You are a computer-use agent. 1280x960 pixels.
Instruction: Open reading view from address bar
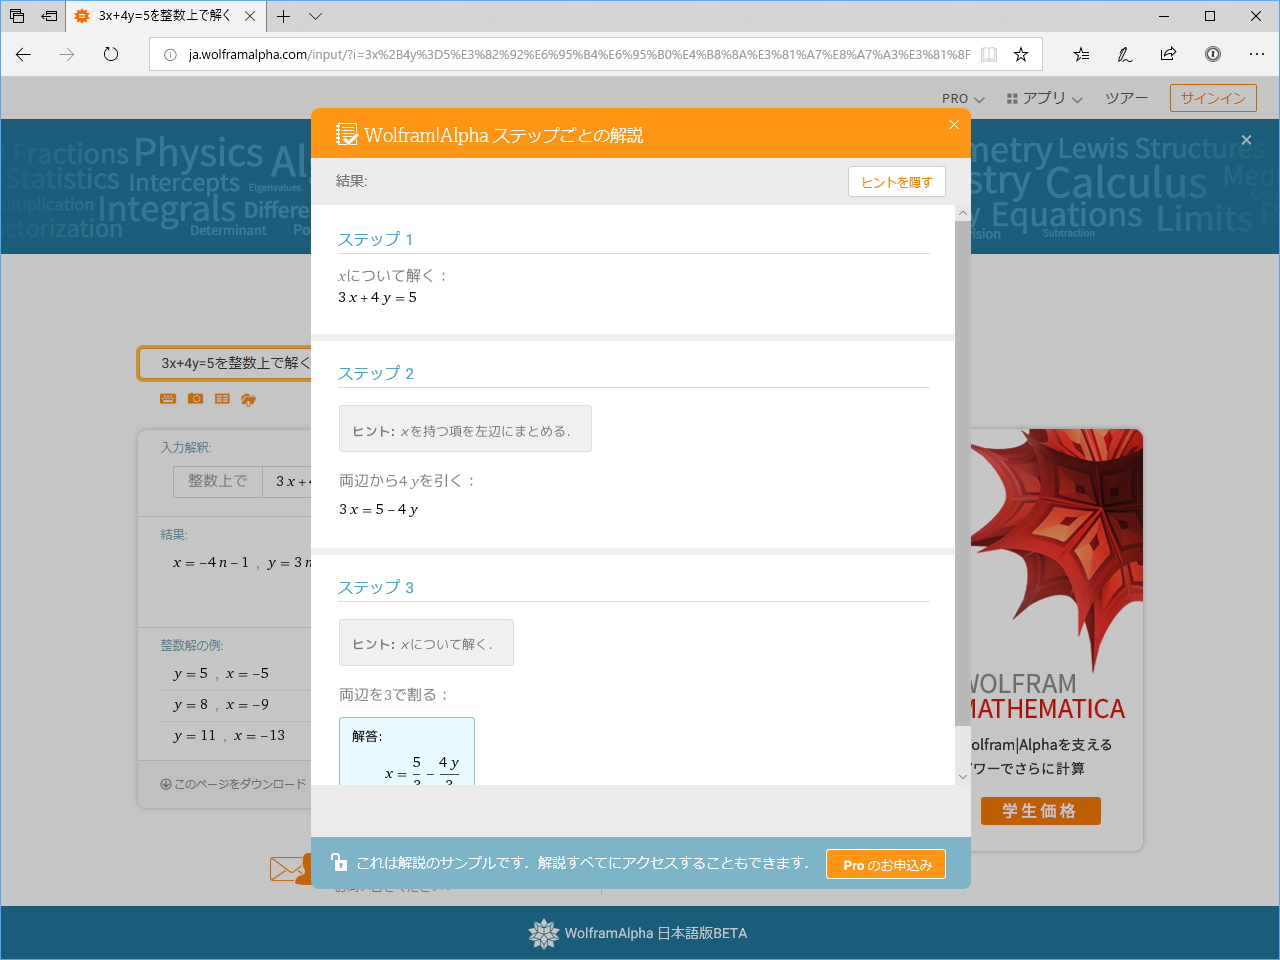pyautogui.click(x=989, y=55)
